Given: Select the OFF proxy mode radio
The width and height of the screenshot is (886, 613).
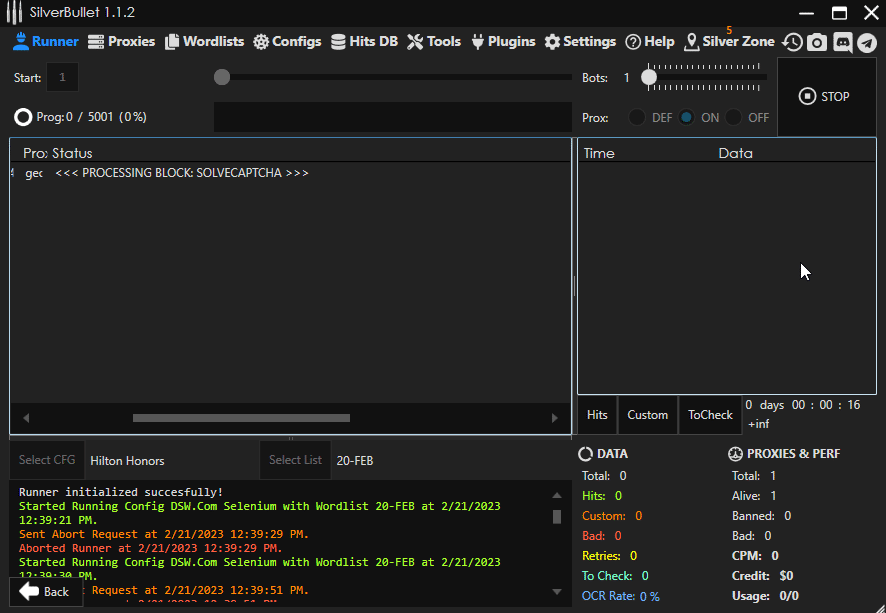Looking at the screenshot, I should pos(733,118).
